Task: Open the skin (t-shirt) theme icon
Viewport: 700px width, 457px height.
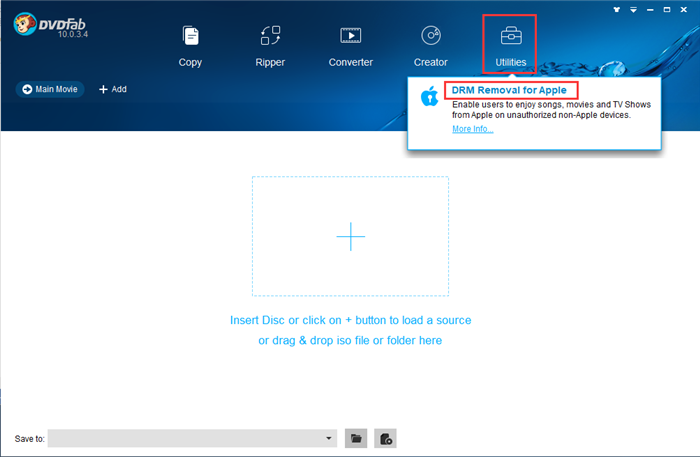Action: 615,8
